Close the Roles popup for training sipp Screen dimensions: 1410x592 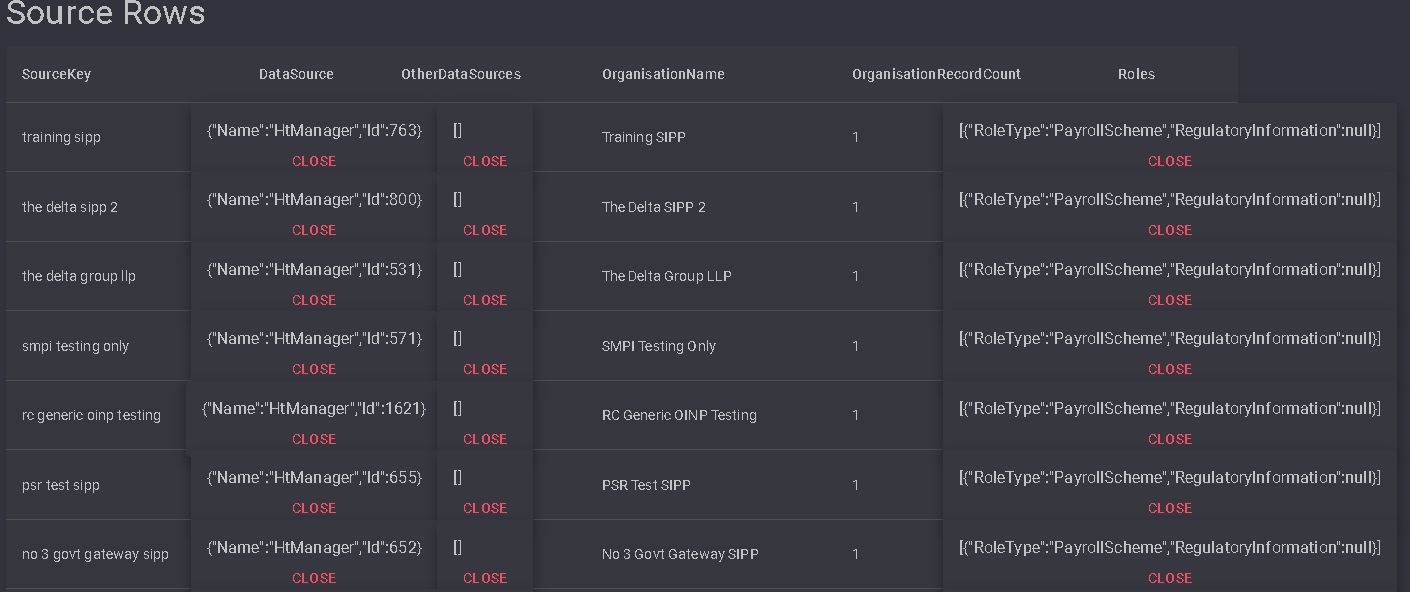[1170, 161]
